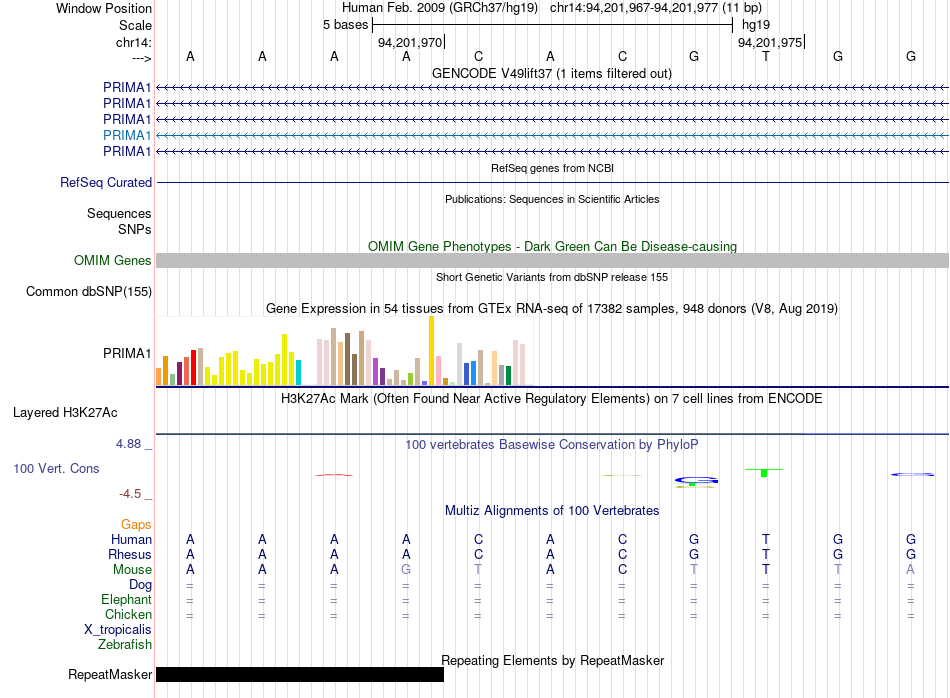
Task: Click the Window Position label
Action: (104, 8)
